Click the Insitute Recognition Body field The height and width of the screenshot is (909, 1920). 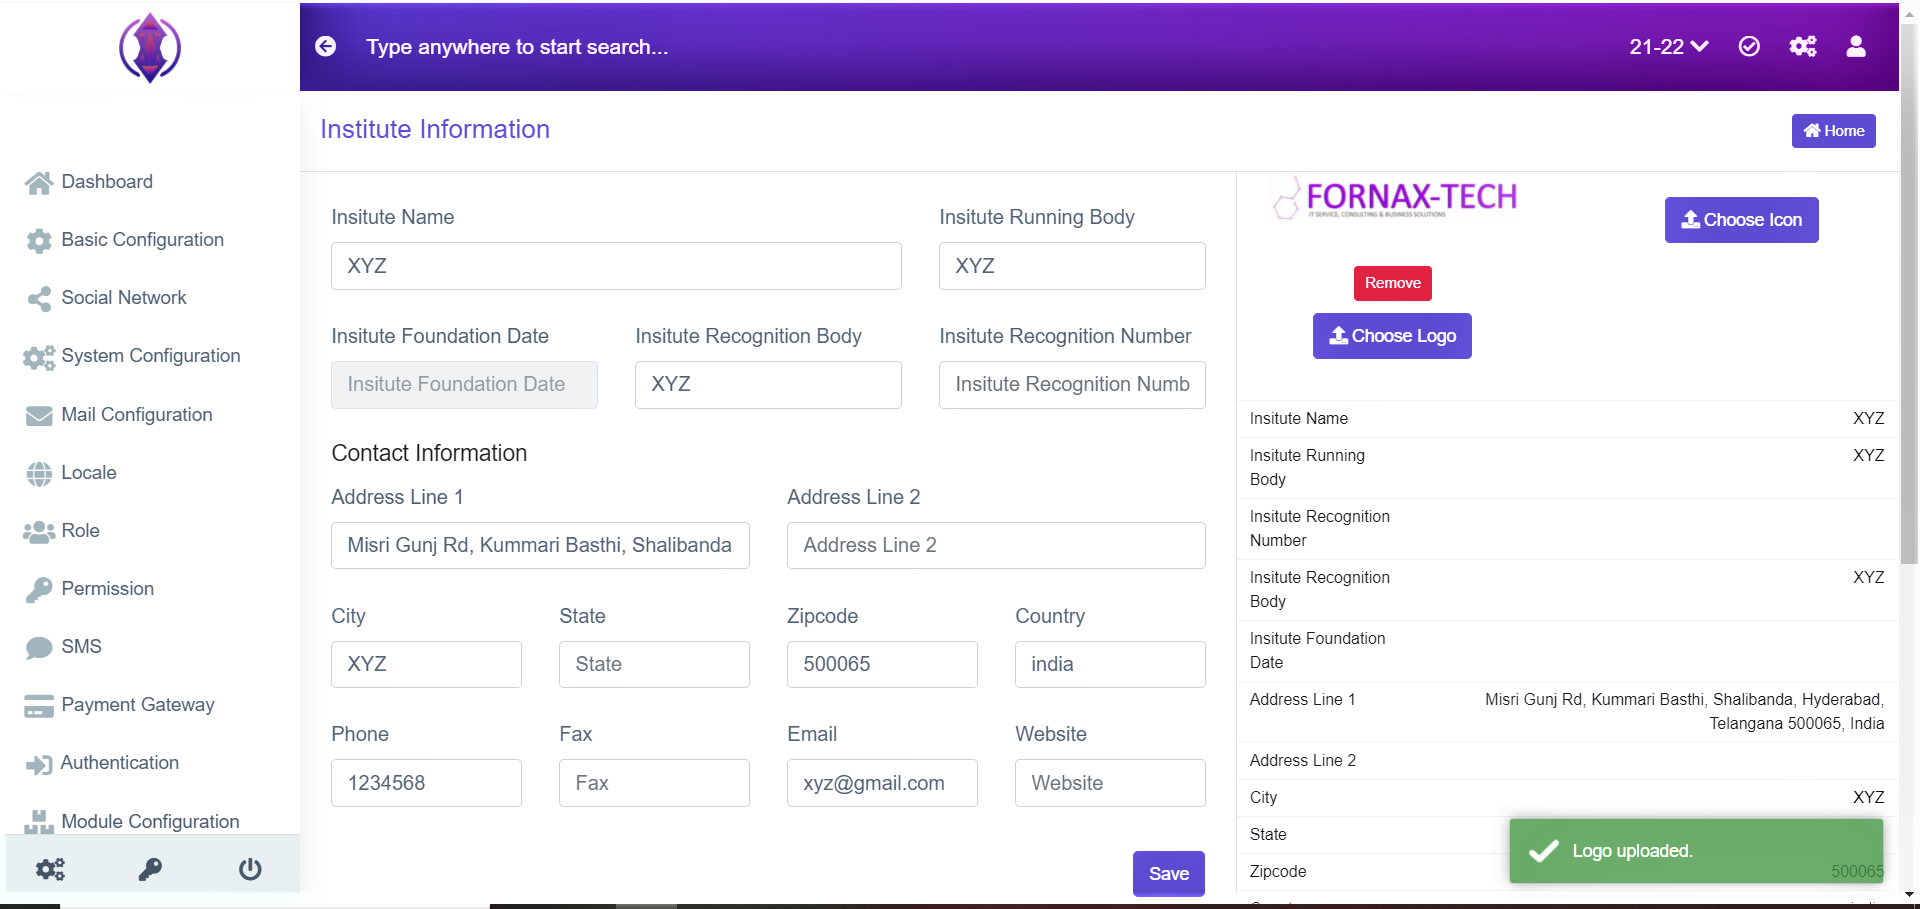(x=768, y=385)
